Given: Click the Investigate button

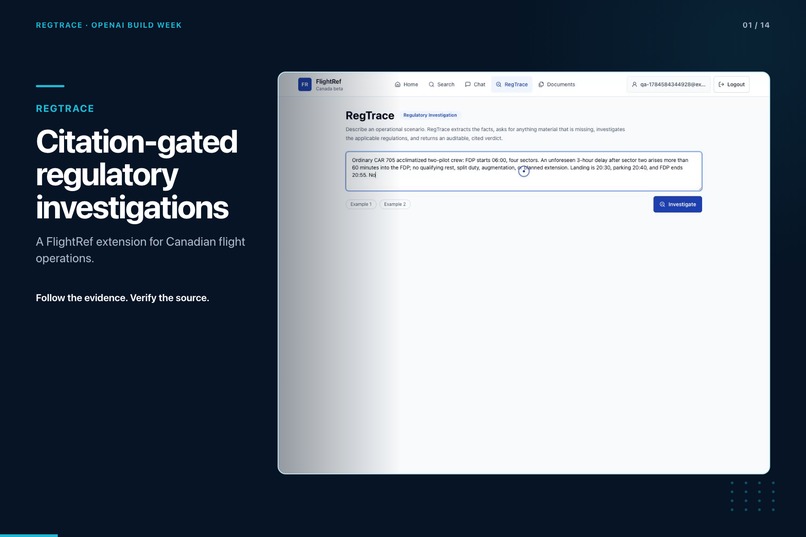Looking at the screenshot, I should (x=677, y=204).
